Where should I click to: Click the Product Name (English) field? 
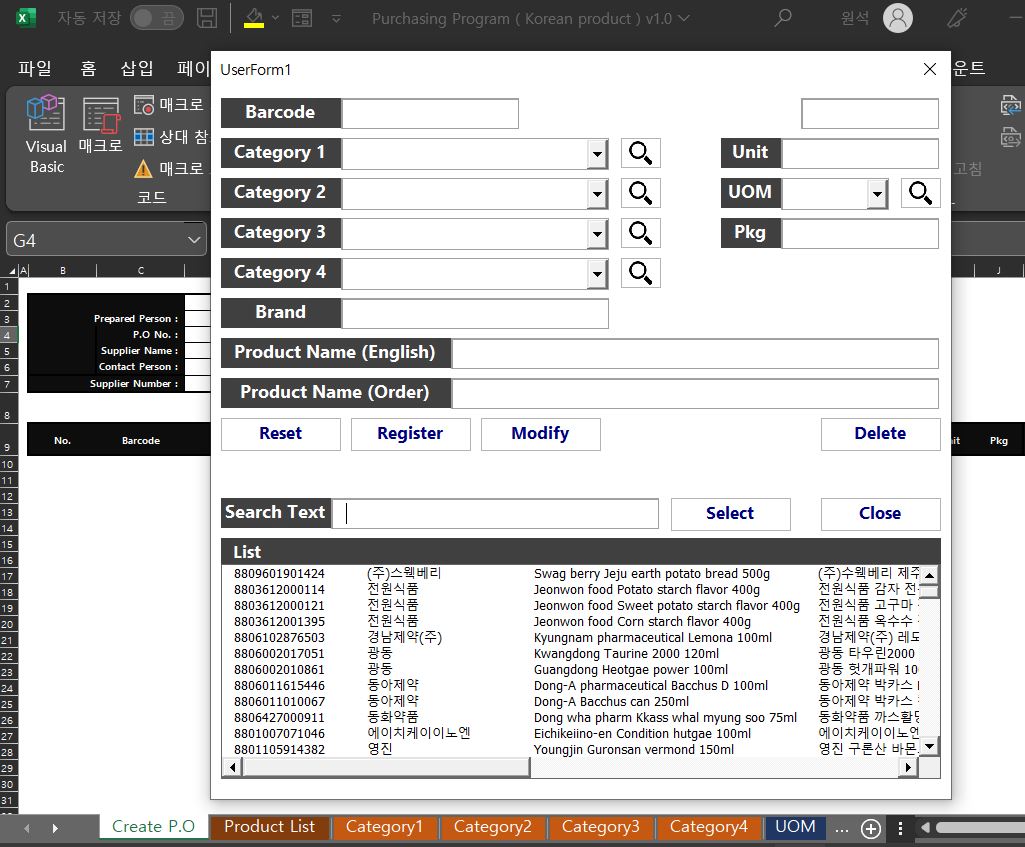[x=696, y=354]
